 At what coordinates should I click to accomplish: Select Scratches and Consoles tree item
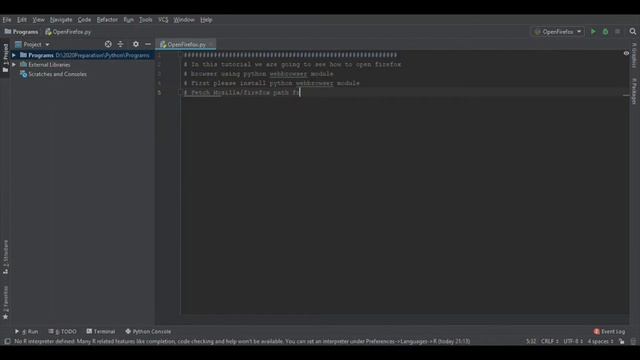53,74
